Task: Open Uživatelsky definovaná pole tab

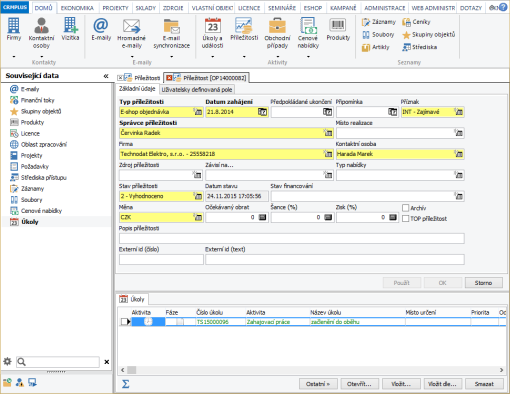Action: pos(197,89)
